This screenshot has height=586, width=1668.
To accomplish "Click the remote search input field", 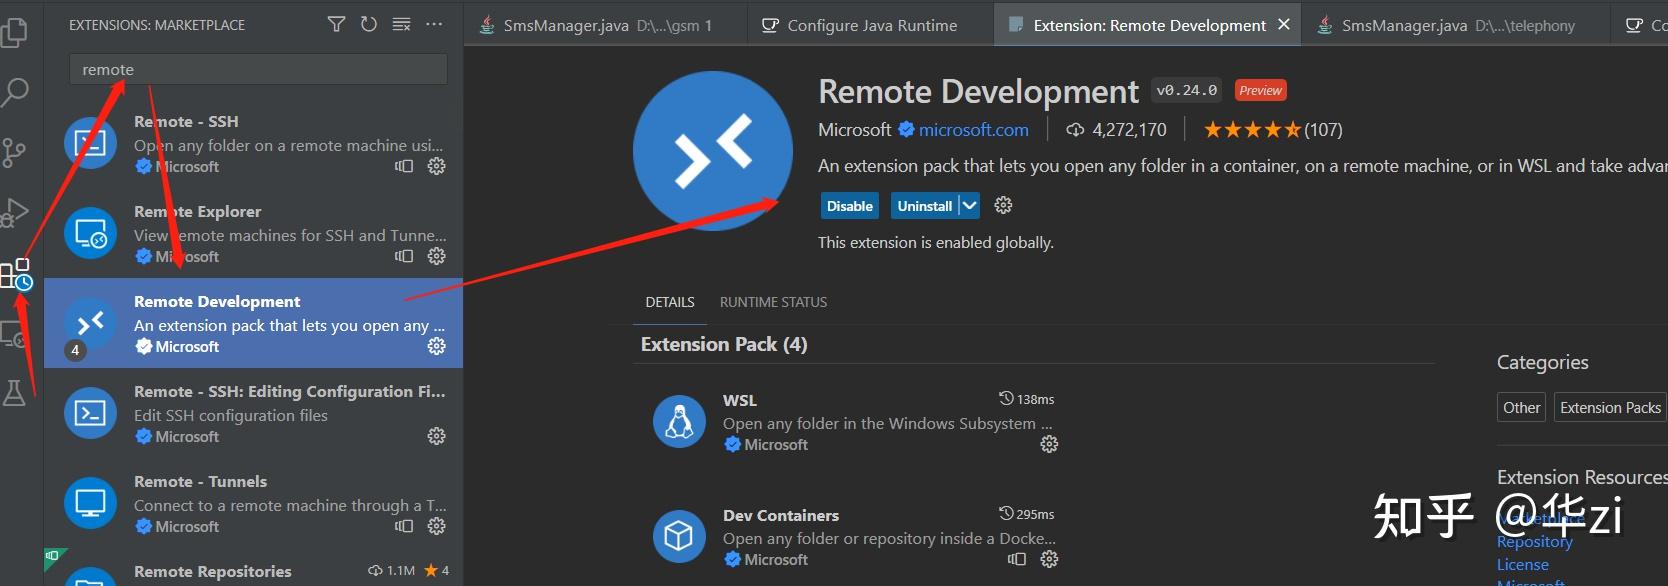I will coord(258,69).
